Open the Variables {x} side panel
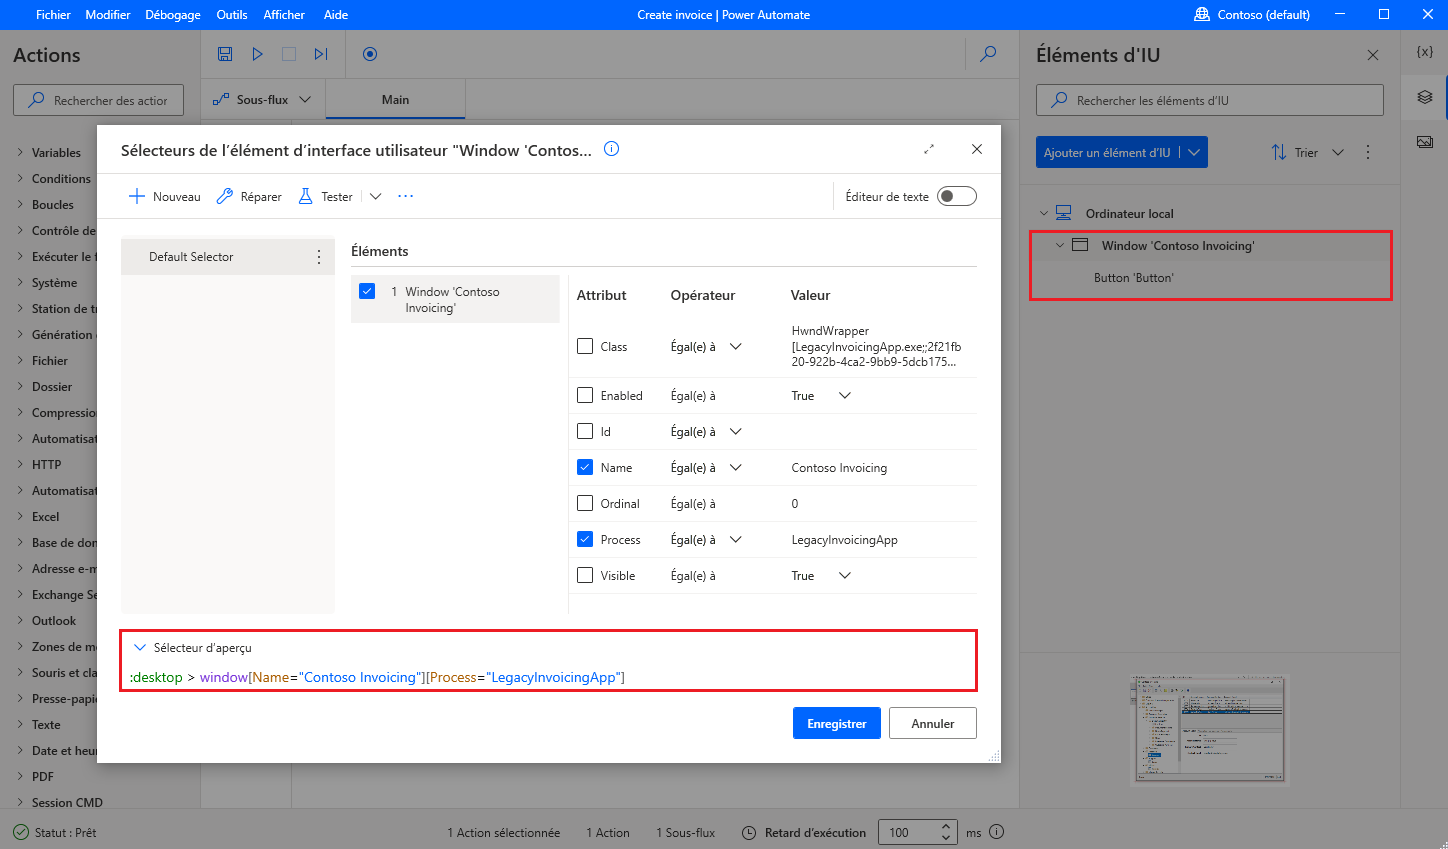The image size is (1448, 849). [x=1425, y=52]
